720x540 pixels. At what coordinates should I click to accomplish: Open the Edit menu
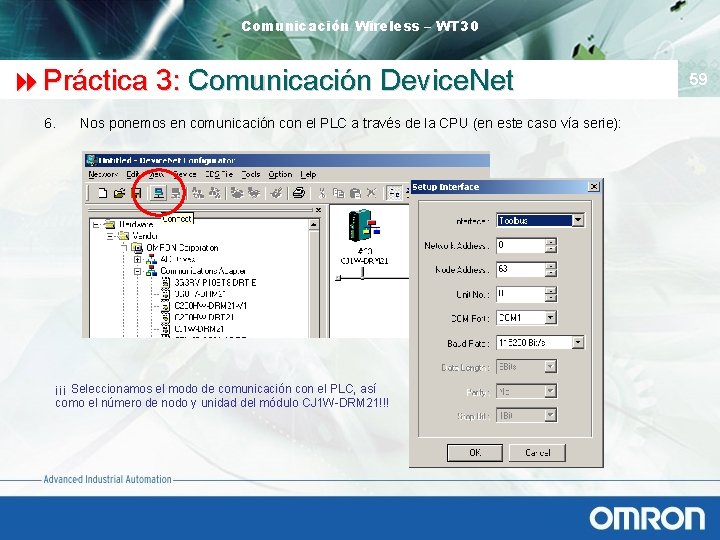[x=133, y=174]
